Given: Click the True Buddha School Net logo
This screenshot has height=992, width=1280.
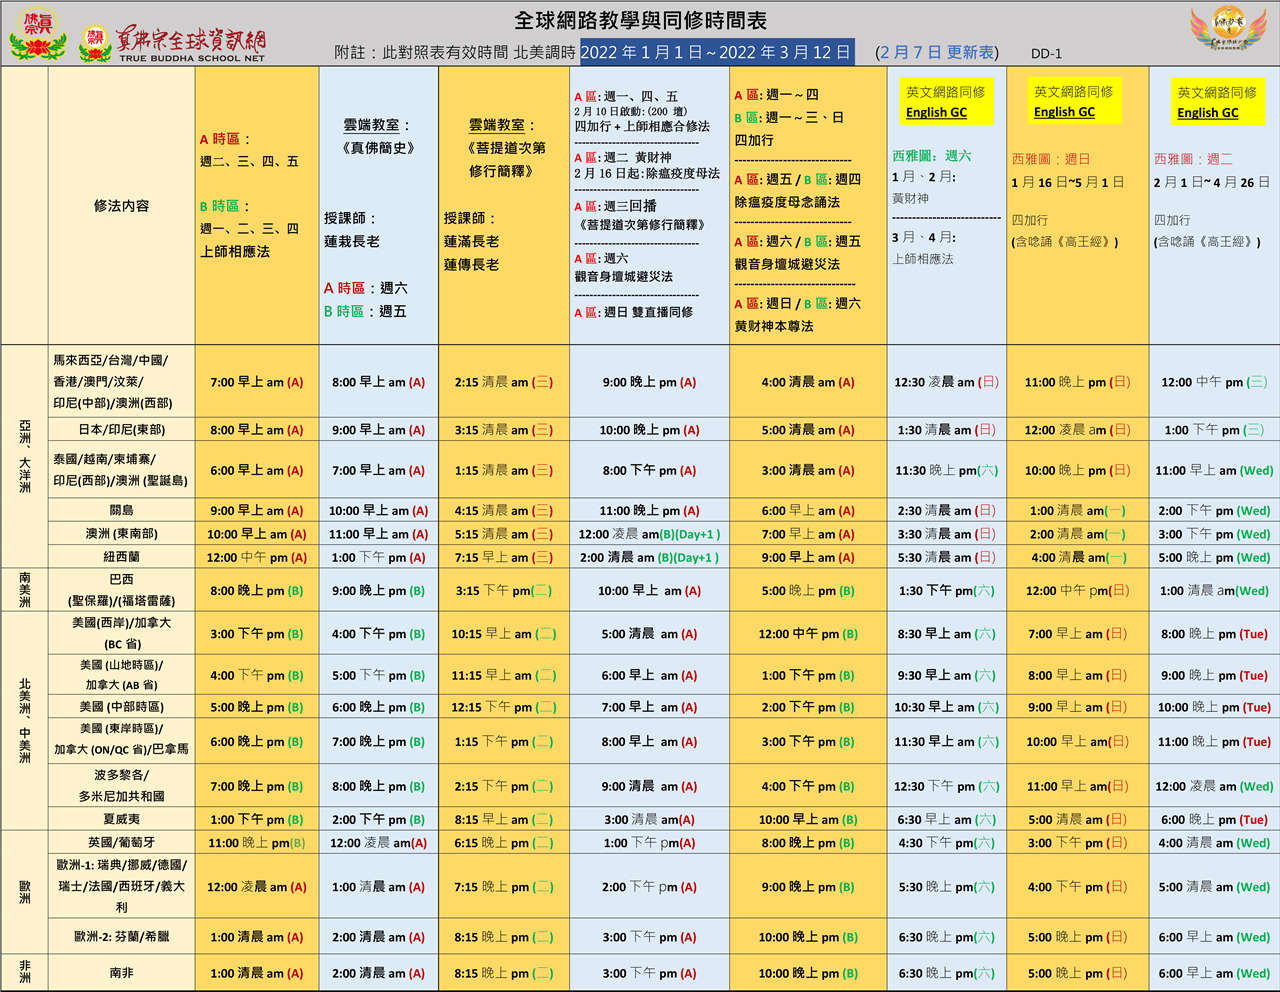Looking at the screenshot, I should coord(175,43).
